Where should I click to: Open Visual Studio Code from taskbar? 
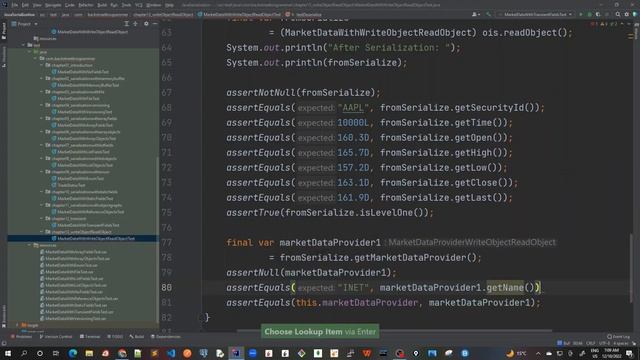pyautogui.click(x=171, y=353)
